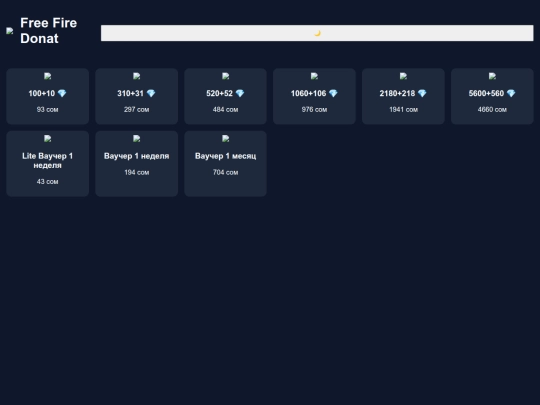This screenshot has height=405, width=540.
Task: Select the 310+31 diamonds pack
Action: point(136,96)
